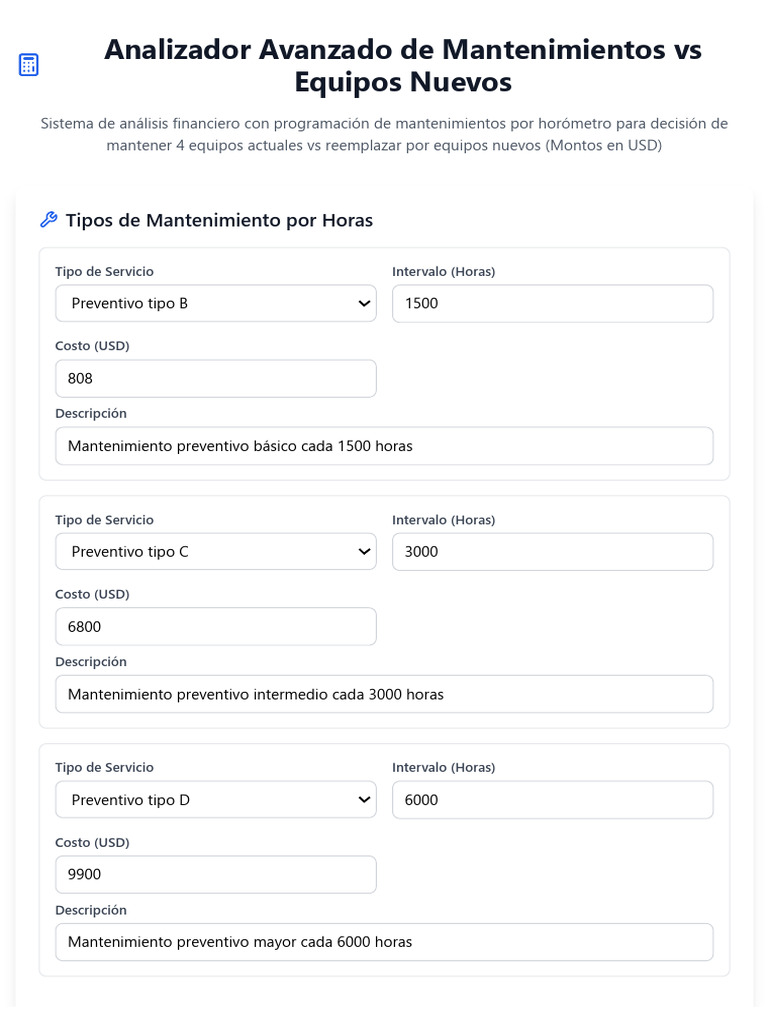The height and width of the screenshot is (1024, 768).
Task: Click the description field for 1500 hours maintenance
Action: tap(384, 446)
